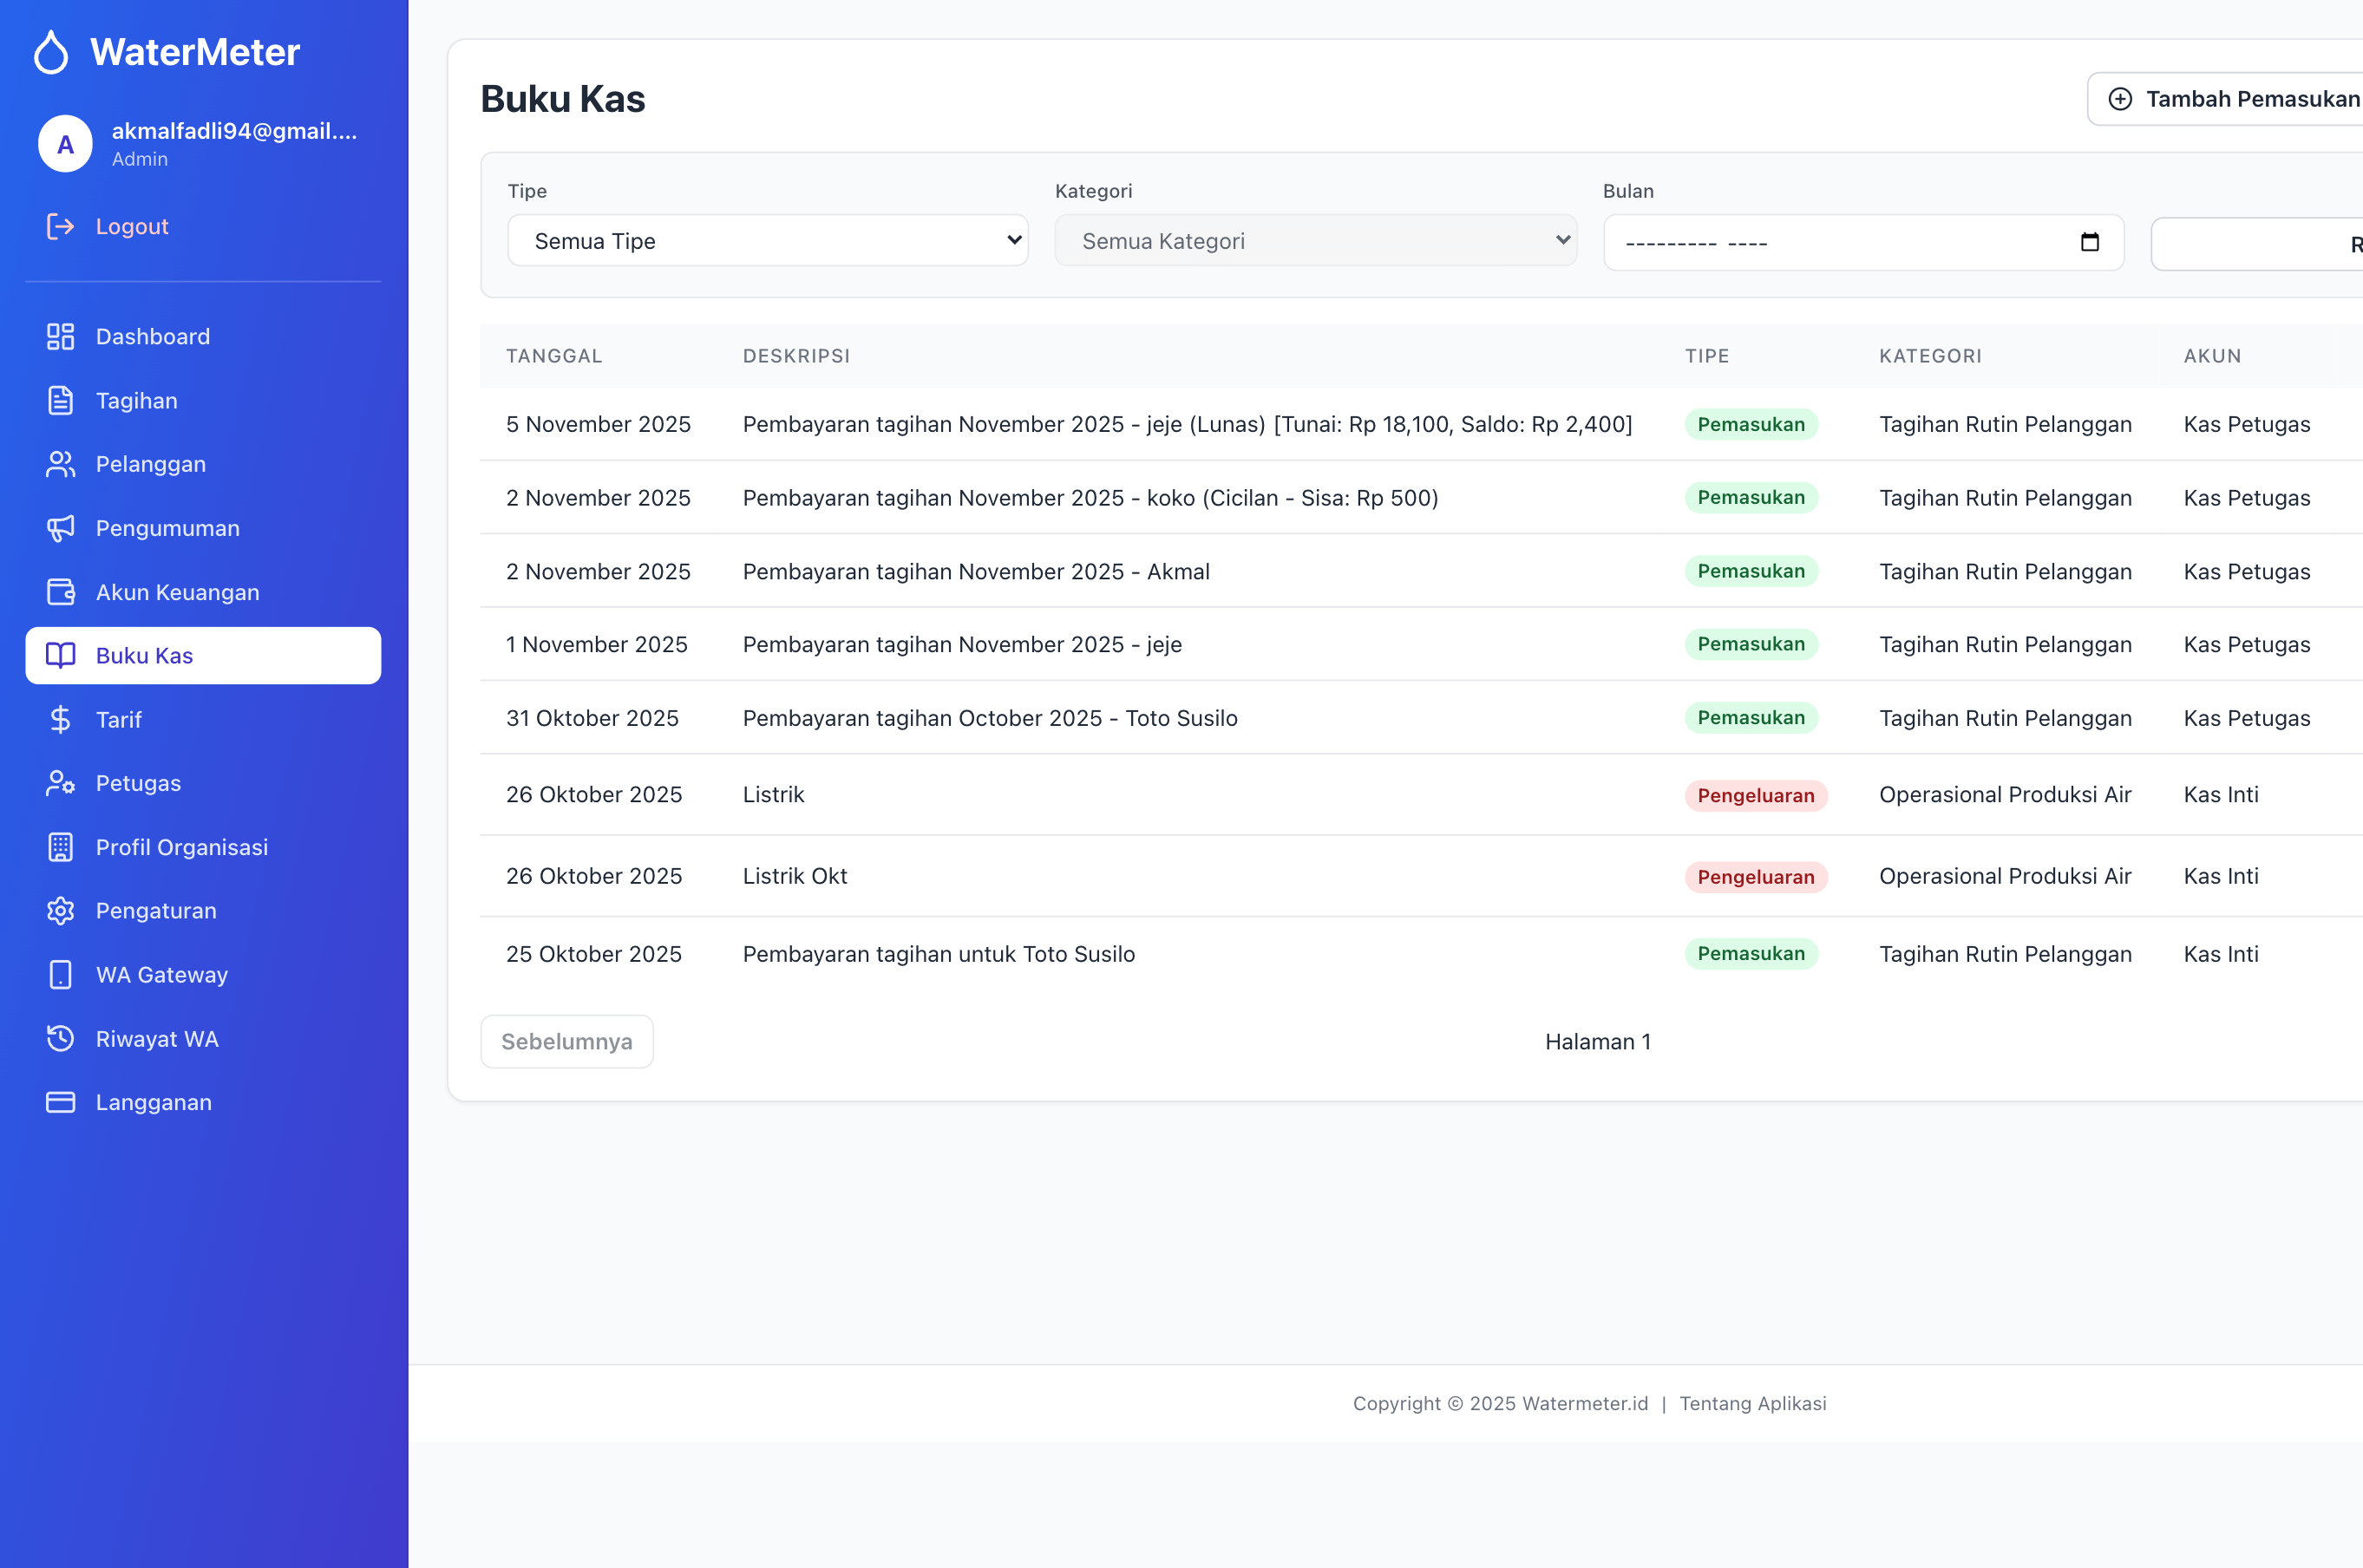Viewport: 2363px width, 1568px height.
Task: Open the Tentang Aplikasi link
Action: 1752,1403
